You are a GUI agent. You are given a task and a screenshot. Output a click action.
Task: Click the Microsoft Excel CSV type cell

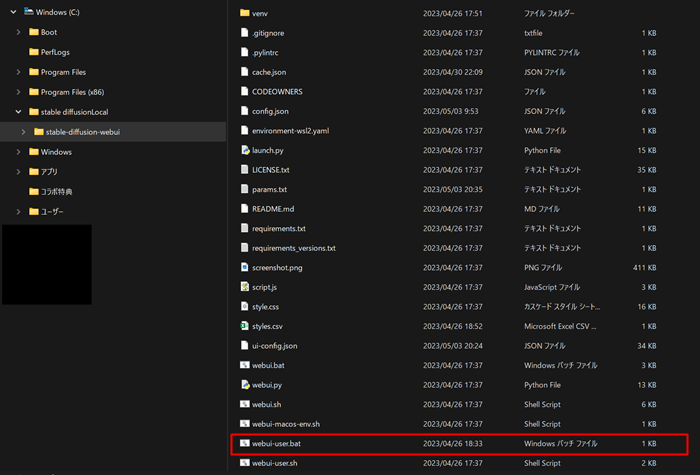(x=560, y=326)
